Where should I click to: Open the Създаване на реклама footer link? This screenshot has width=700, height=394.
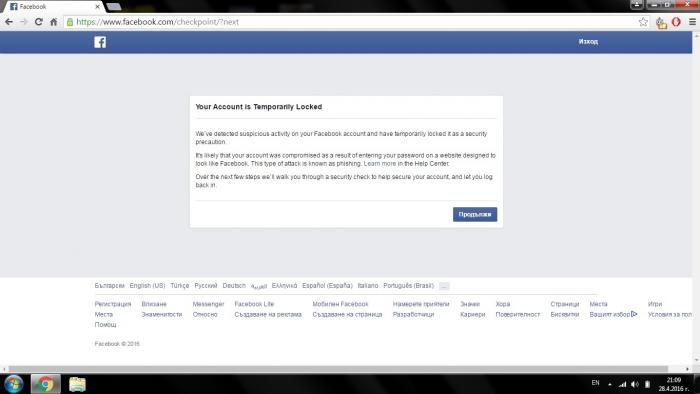point(268,315)
